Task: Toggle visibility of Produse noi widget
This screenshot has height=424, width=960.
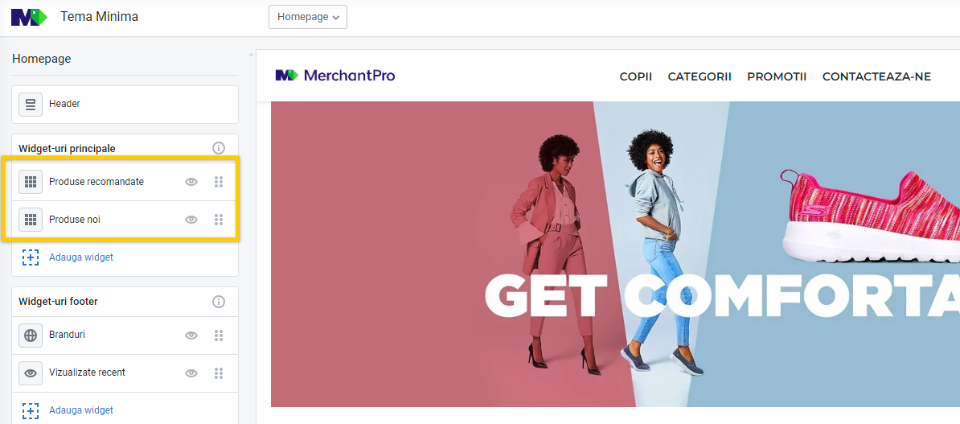Action: (192, 220)
